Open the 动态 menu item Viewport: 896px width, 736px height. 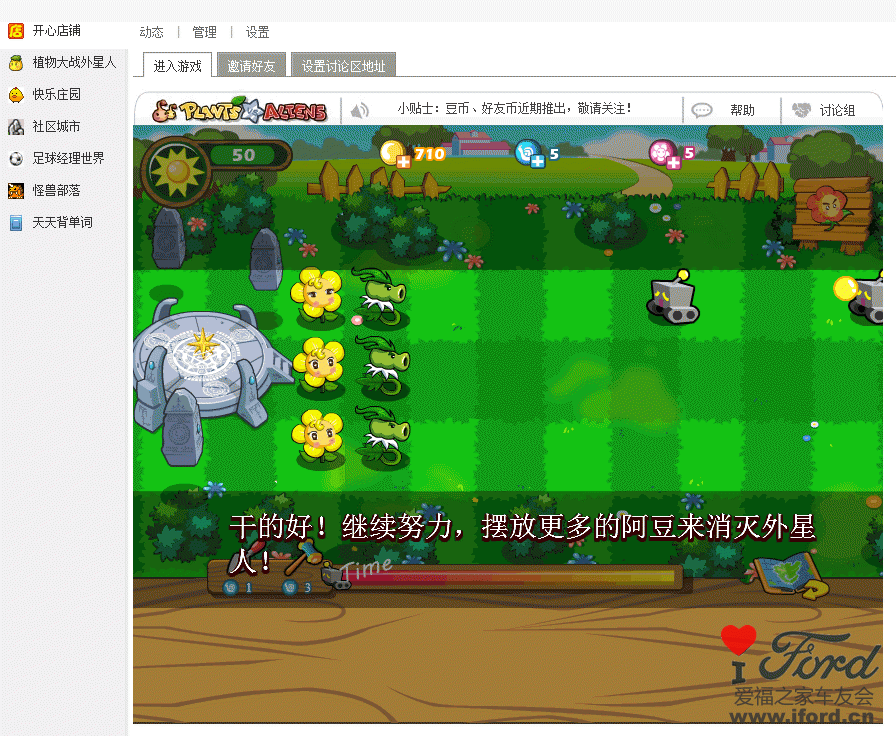151,33
